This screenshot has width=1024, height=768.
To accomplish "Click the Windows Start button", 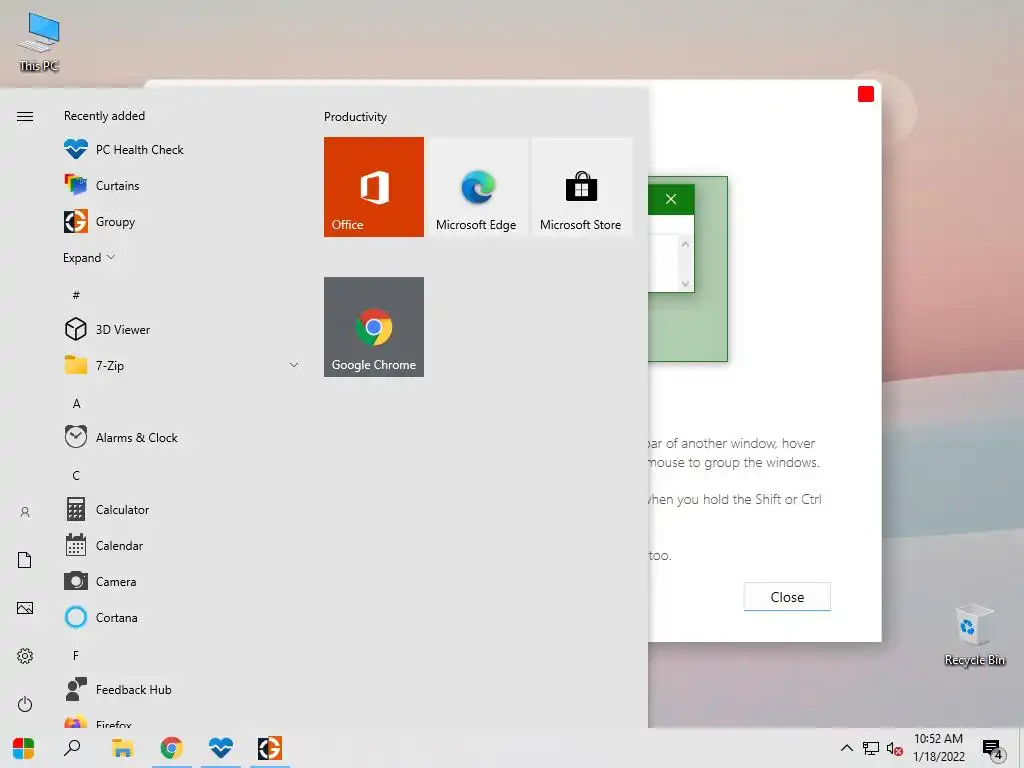I will (24, 748).
